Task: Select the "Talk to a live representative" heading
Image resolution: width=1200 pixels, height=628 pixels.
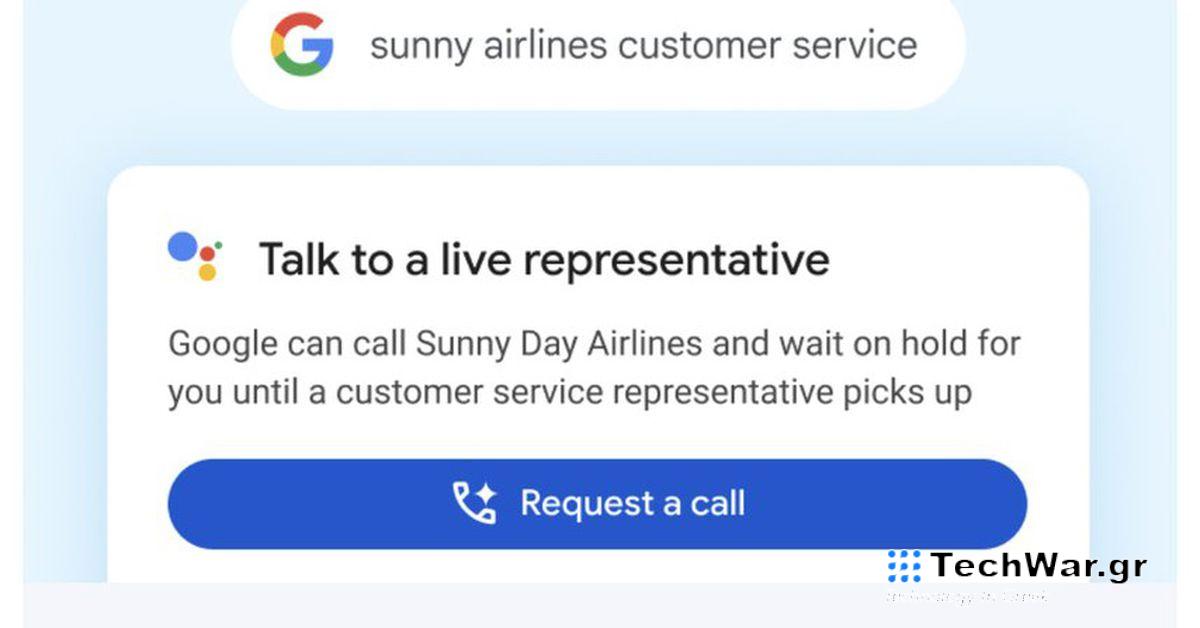Action: [544, 259]
